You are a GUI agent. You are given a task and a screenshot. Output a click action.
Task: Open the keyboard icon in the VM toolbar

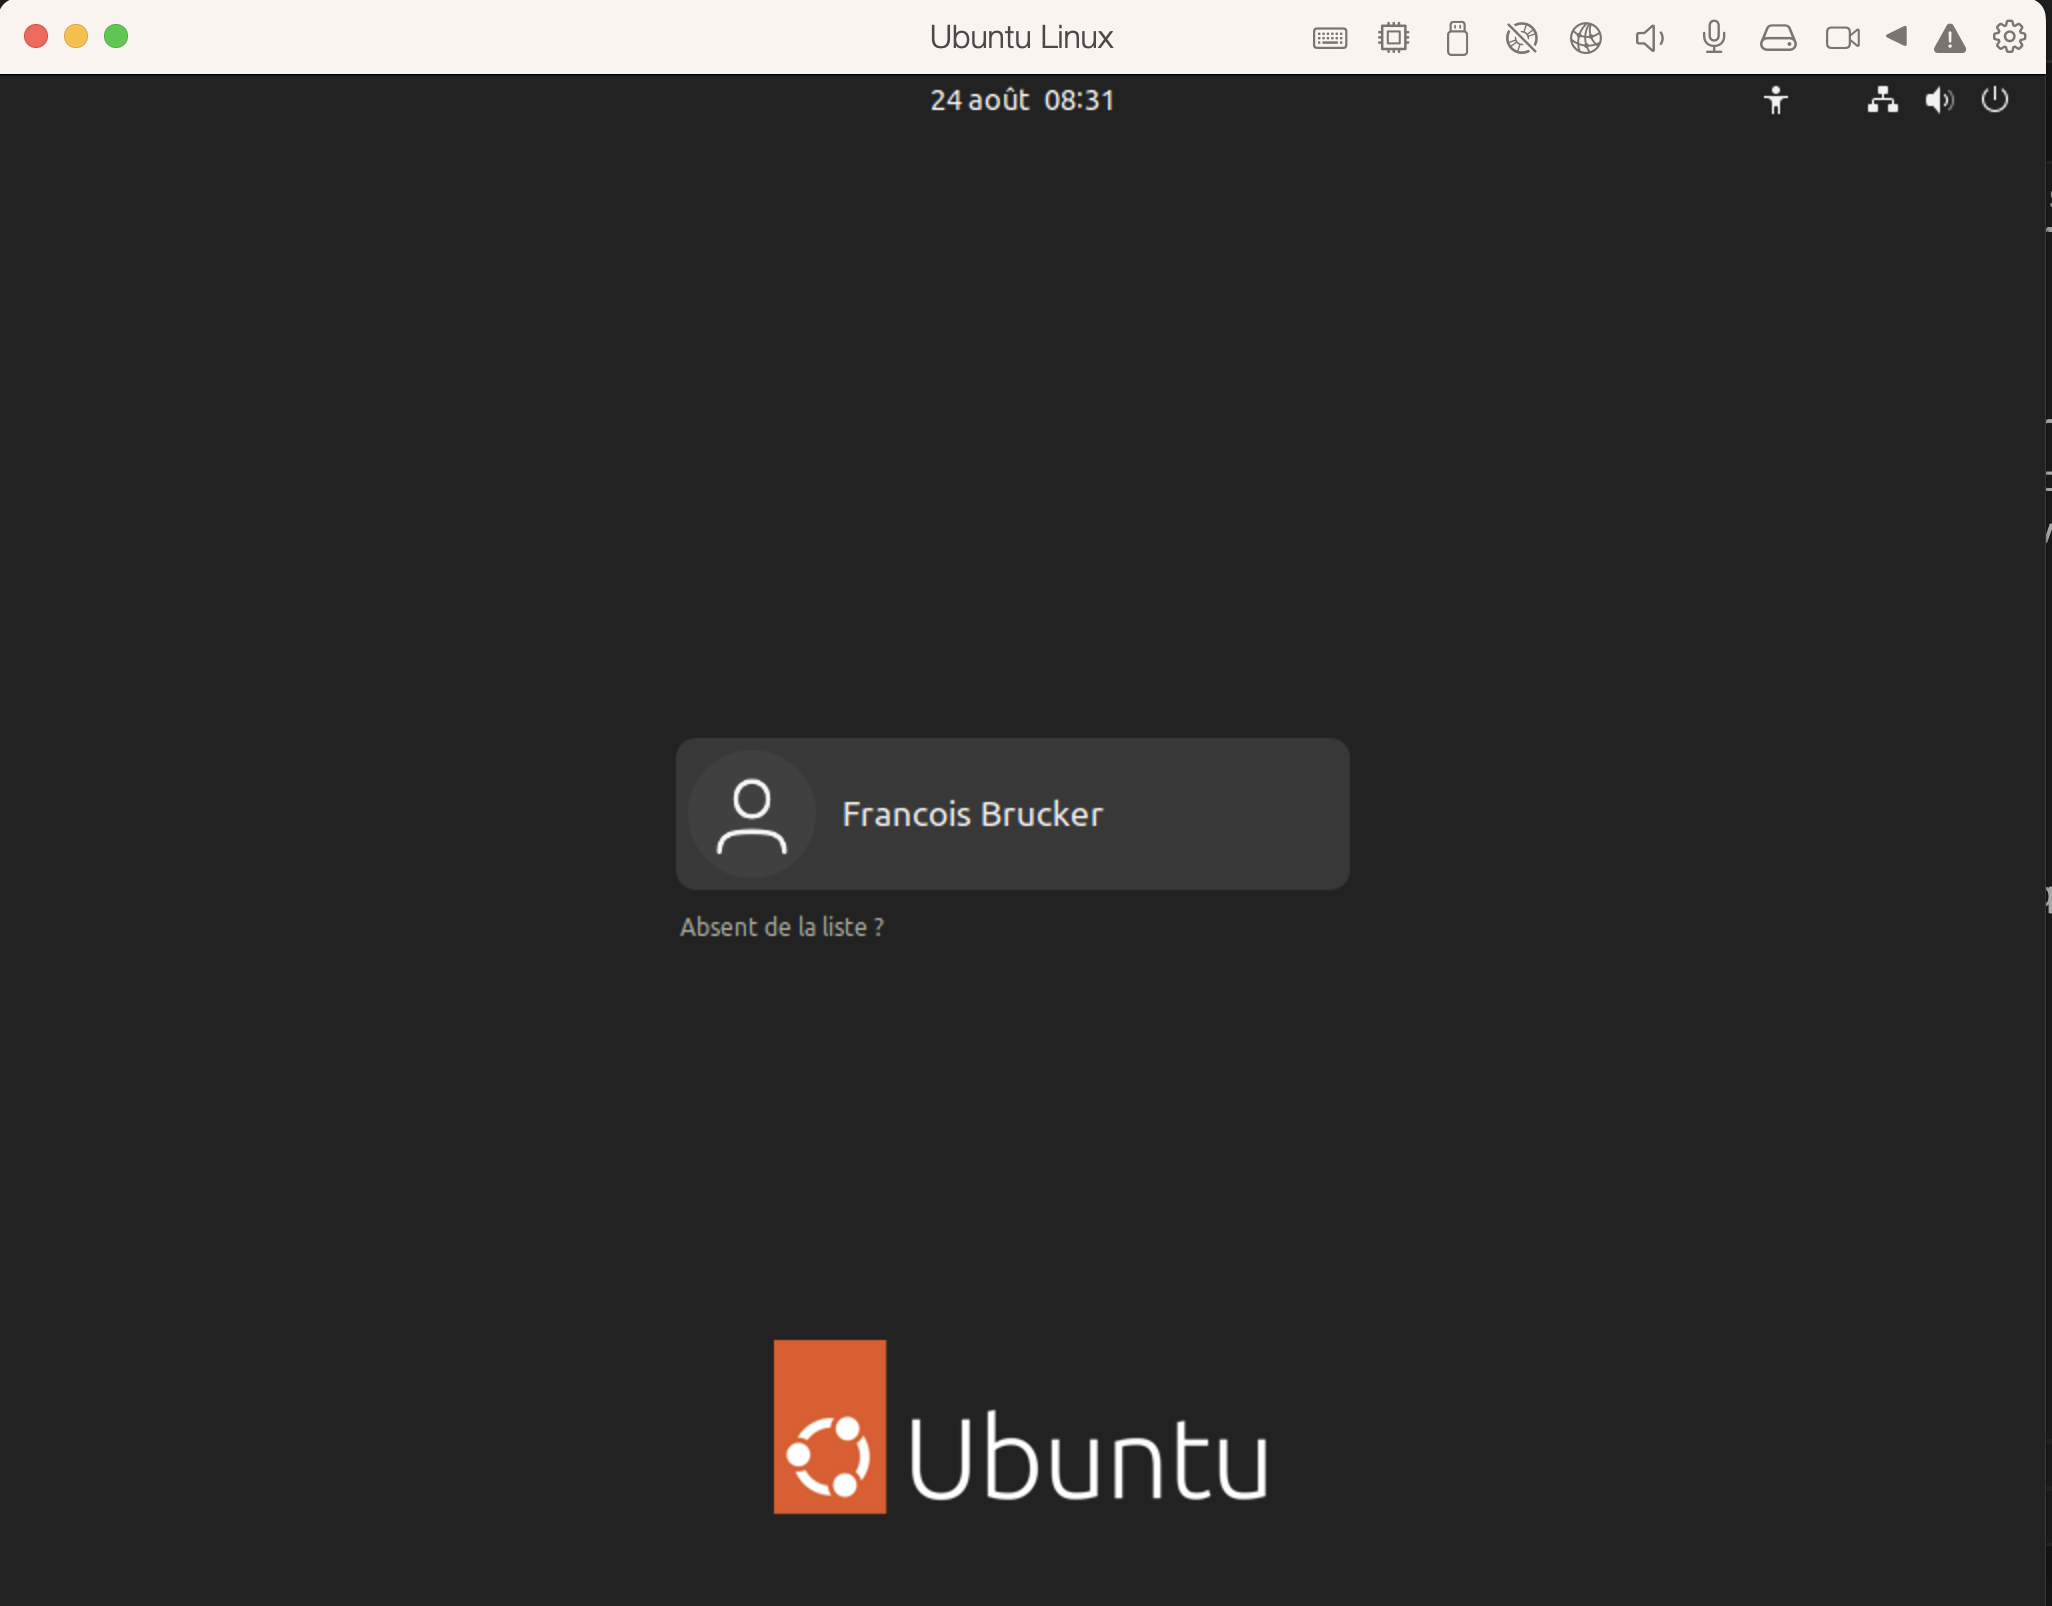point(1329,38)
